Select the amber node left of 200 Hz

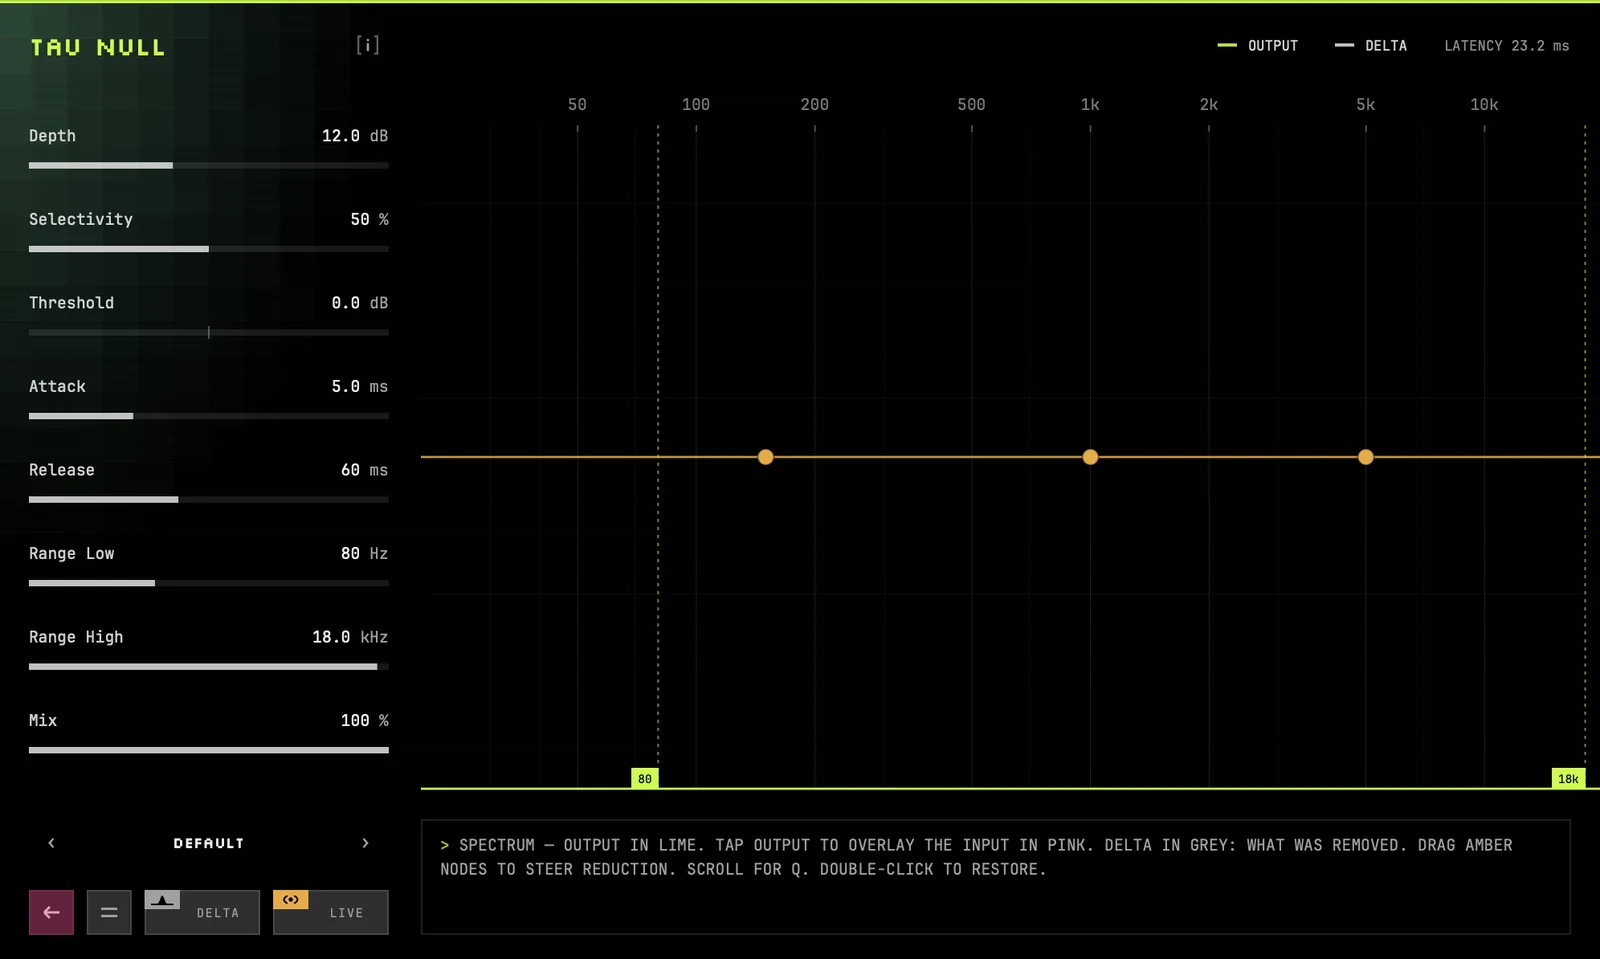point(766,457)
